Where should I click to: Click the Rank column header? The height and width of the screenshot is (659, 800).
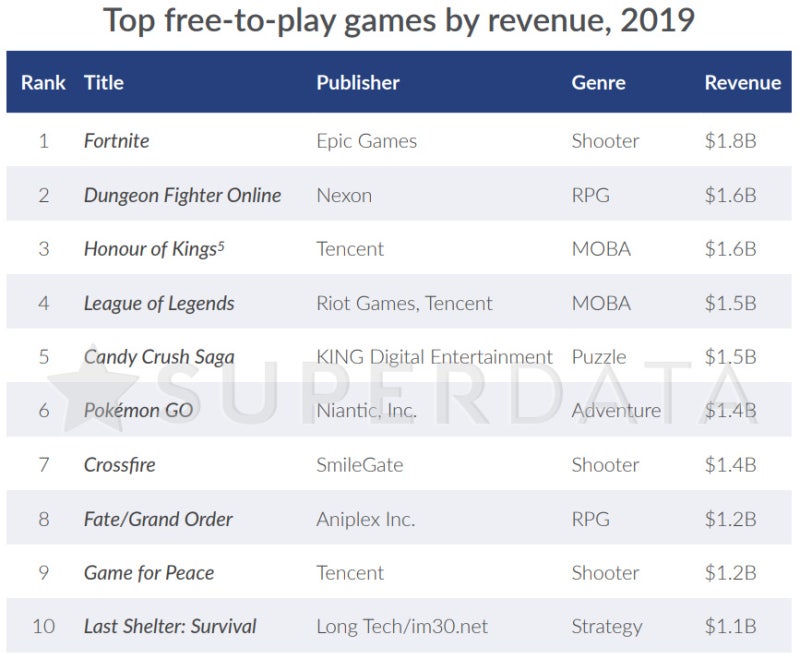pos(43,83)
